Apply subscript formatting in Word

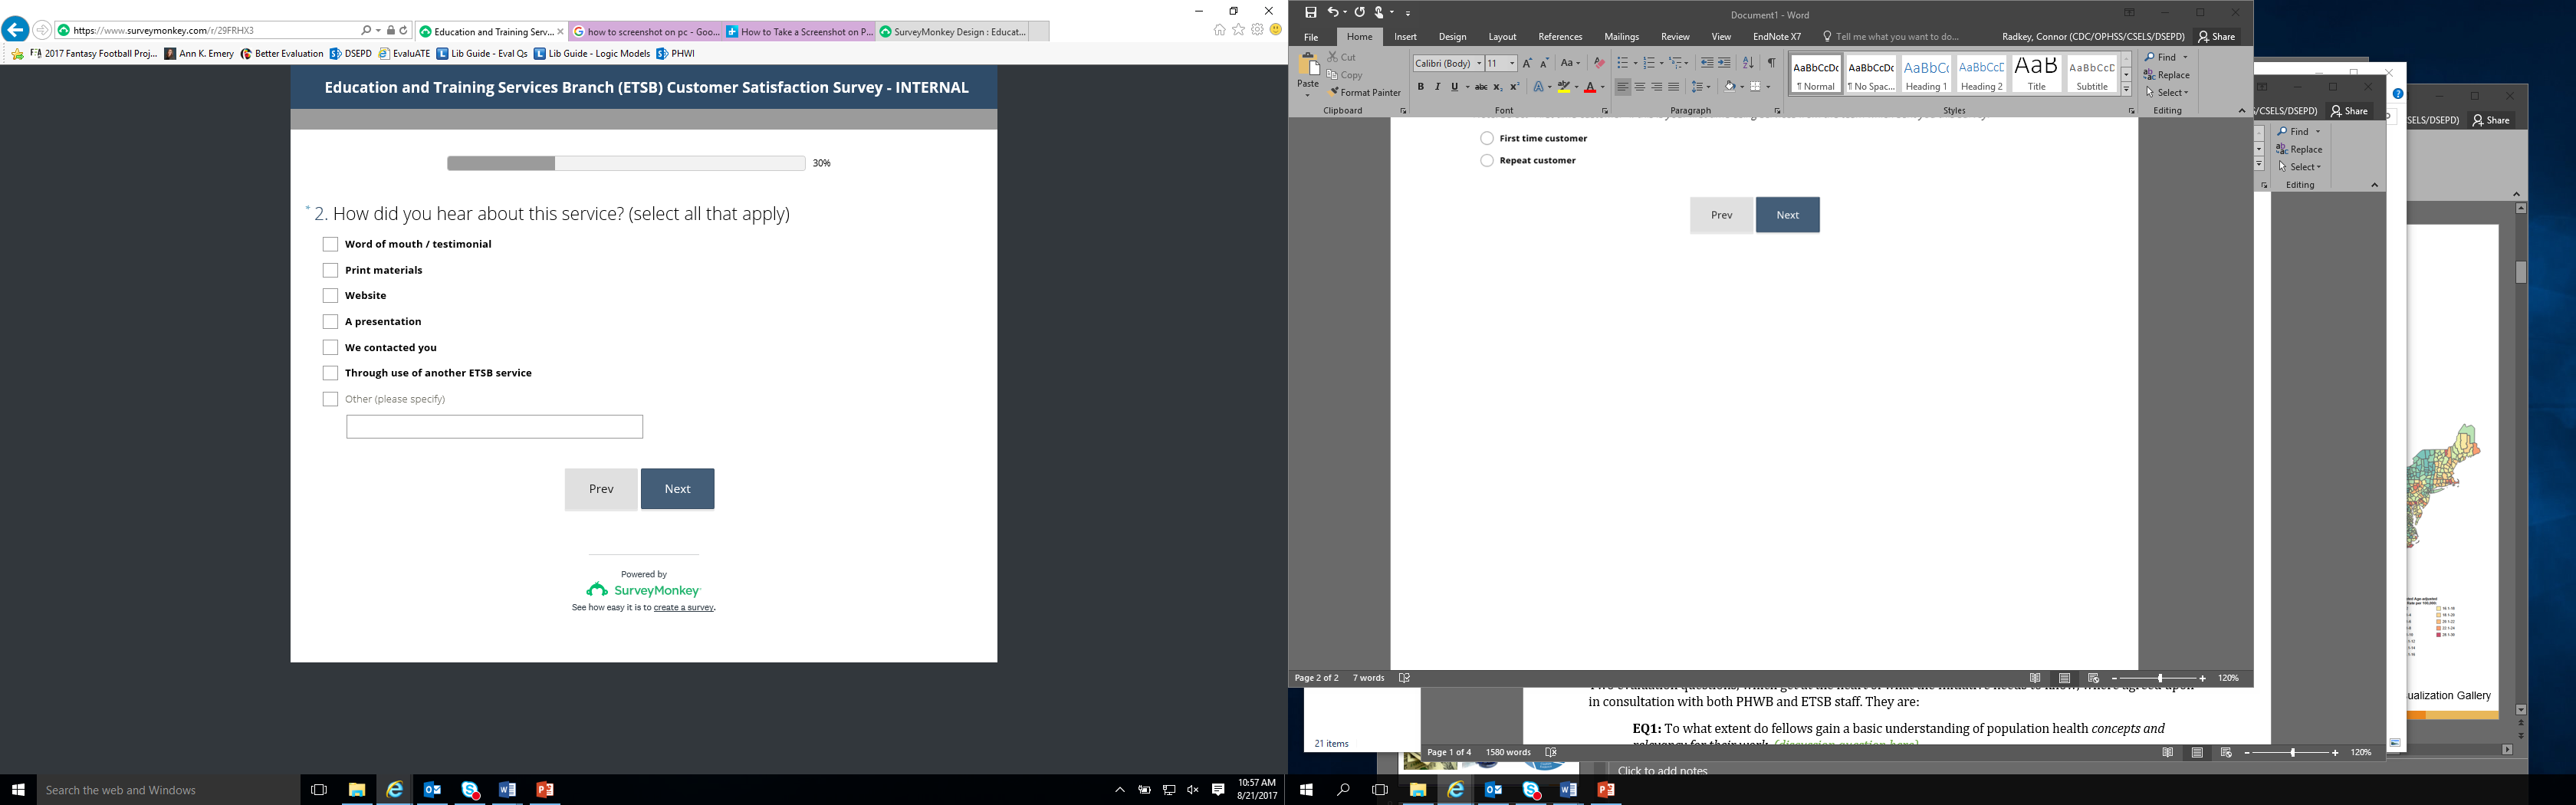tap(1498, 87)
